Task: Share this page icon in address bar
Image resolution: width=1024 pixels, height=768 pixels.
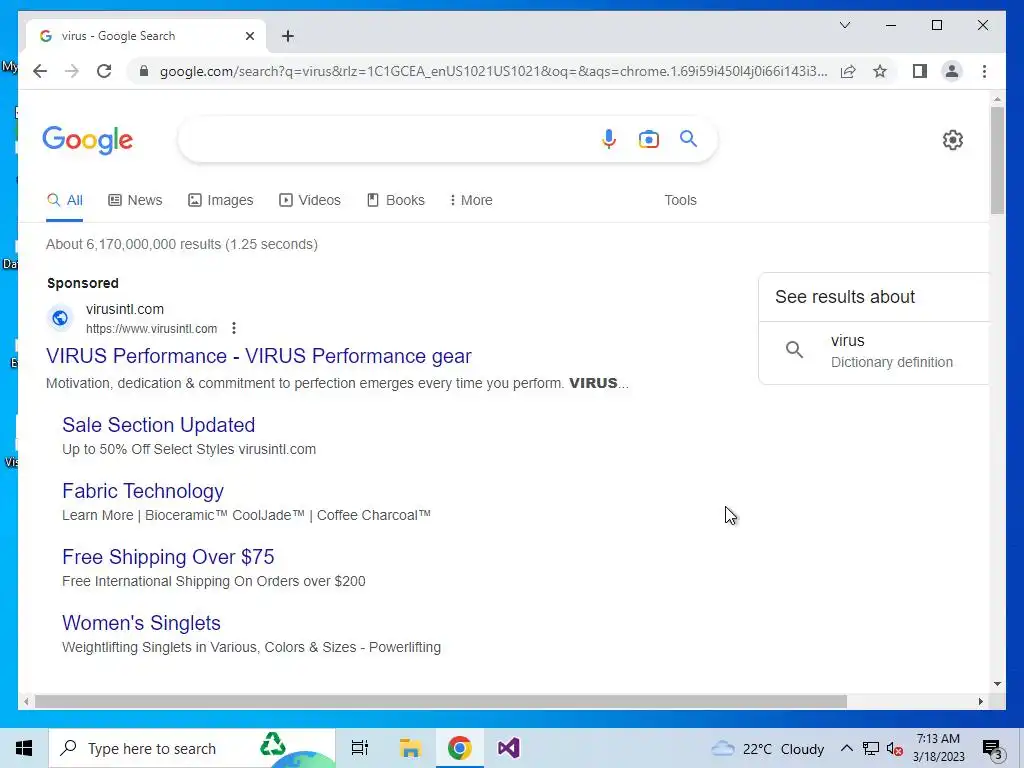Action: click(x=848, y=71)
